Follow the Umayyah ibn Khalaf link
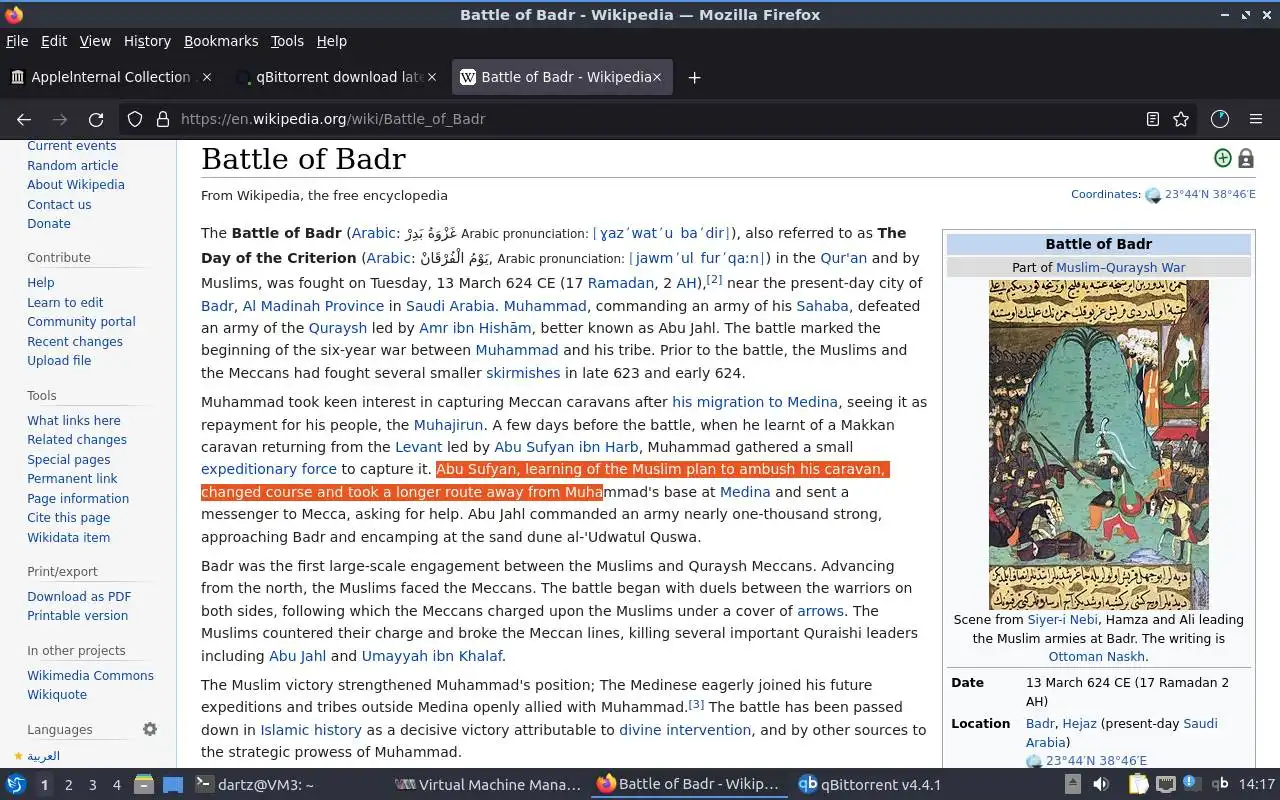 pyautogui.click(x=432, y=656)
